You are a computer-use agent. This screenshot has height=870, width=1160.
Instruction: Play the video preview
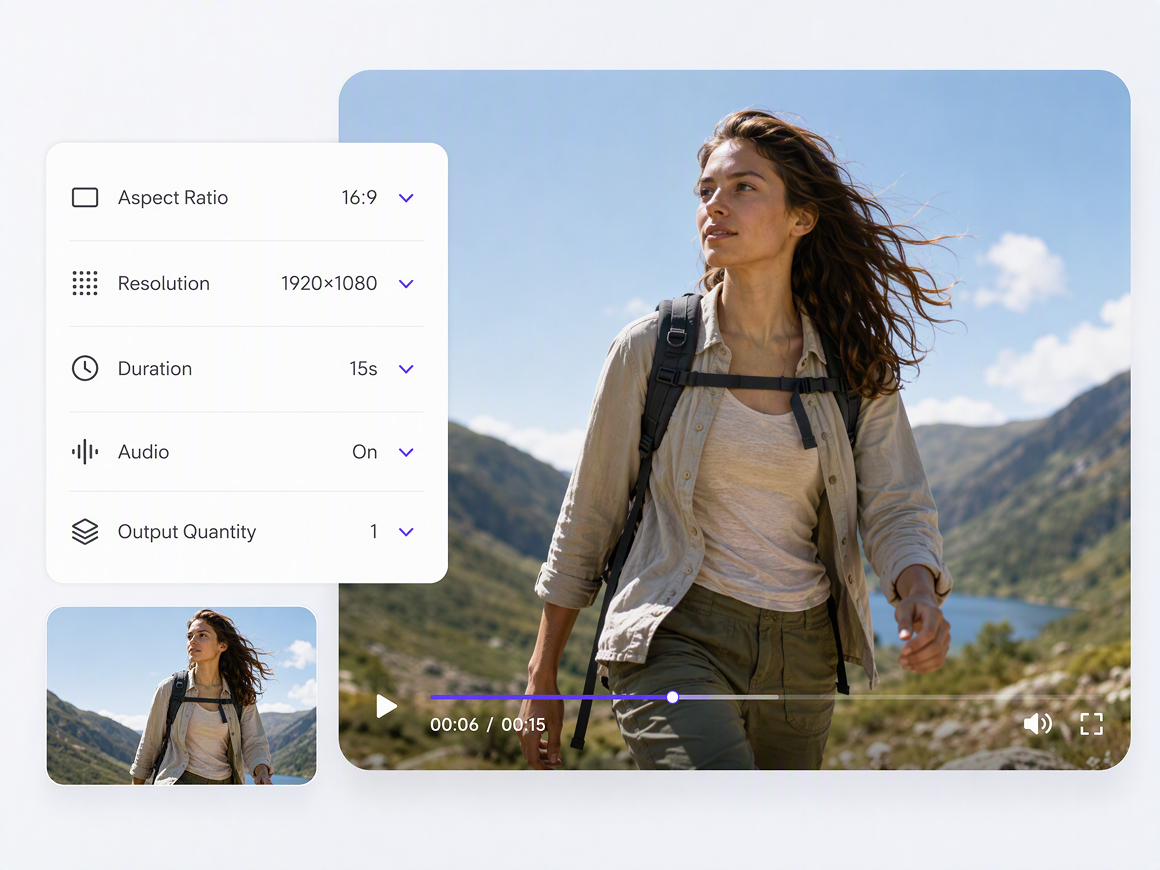(x=386, y=707)
